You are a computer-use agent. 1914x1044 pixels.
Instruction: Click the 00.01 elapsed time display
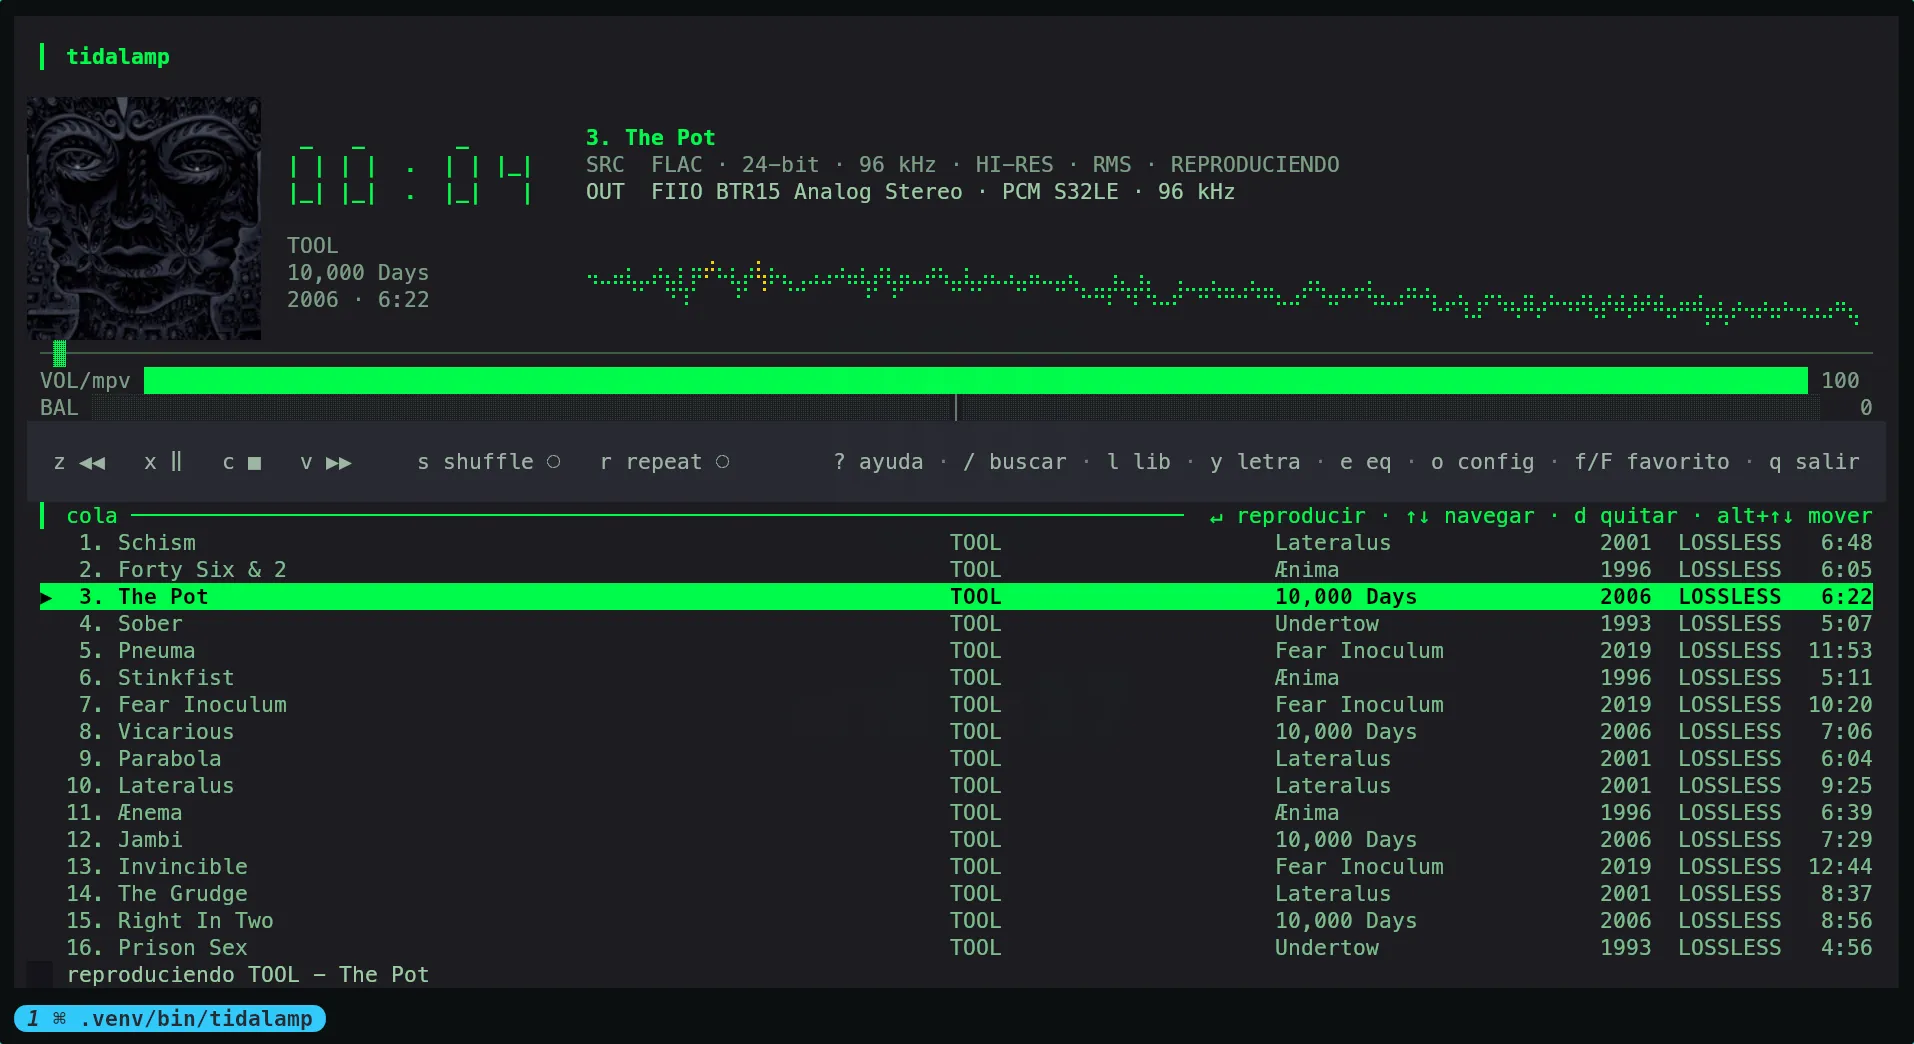410,173
